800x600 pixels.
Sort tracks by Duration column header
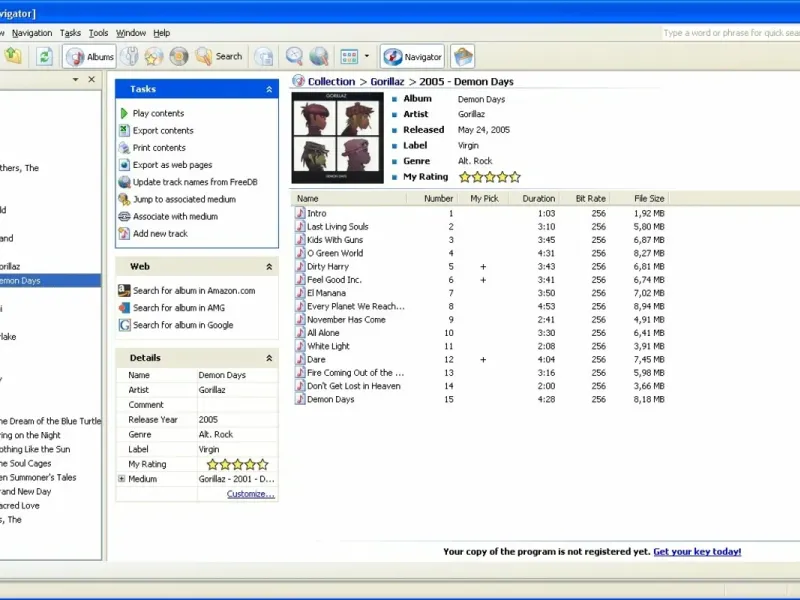(534, 198)
